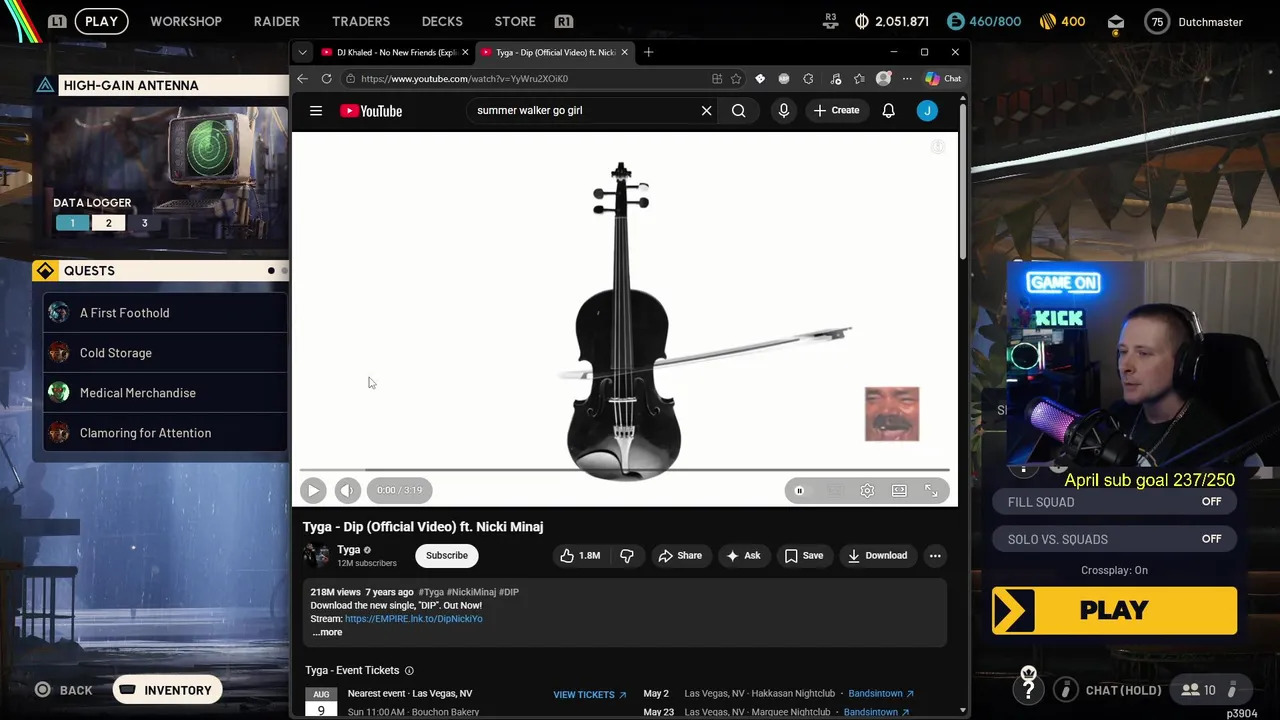Expand description with ...more
Viewport: 1280px width, 720px height.
coord(327,632)
